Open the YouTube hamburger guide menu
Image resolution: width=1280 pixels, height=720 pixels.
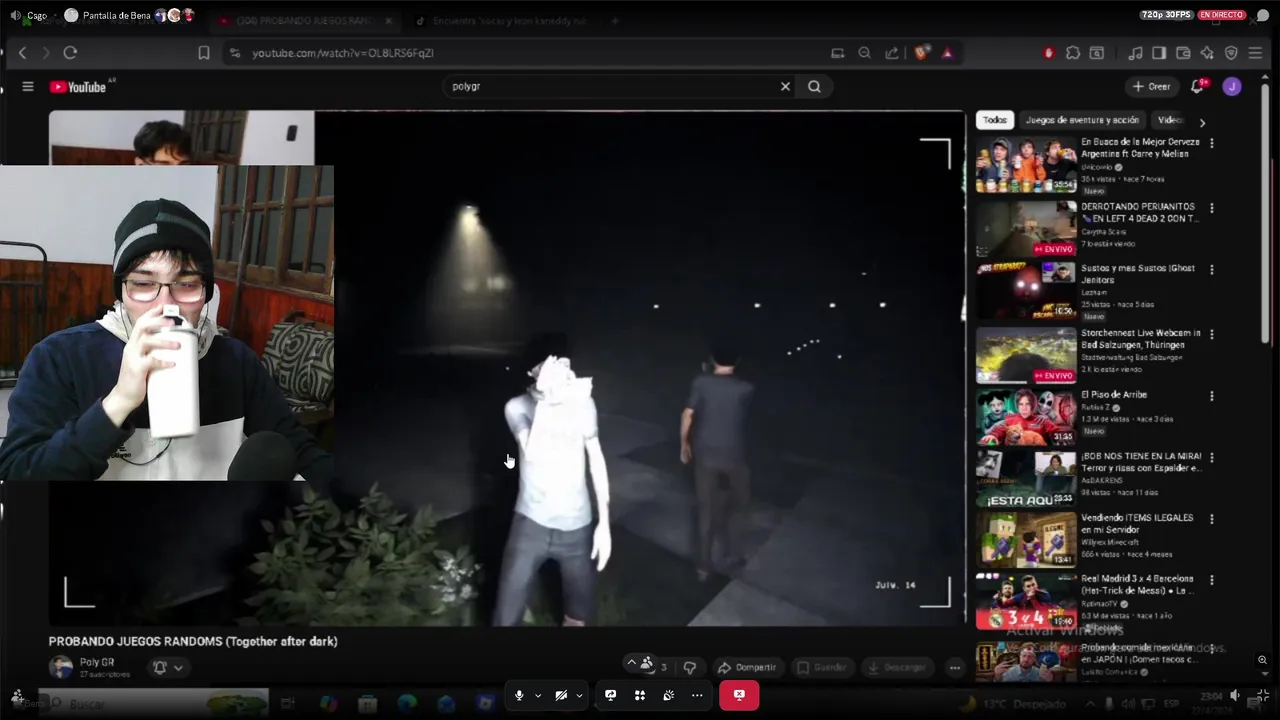click(x=28, y=87)
